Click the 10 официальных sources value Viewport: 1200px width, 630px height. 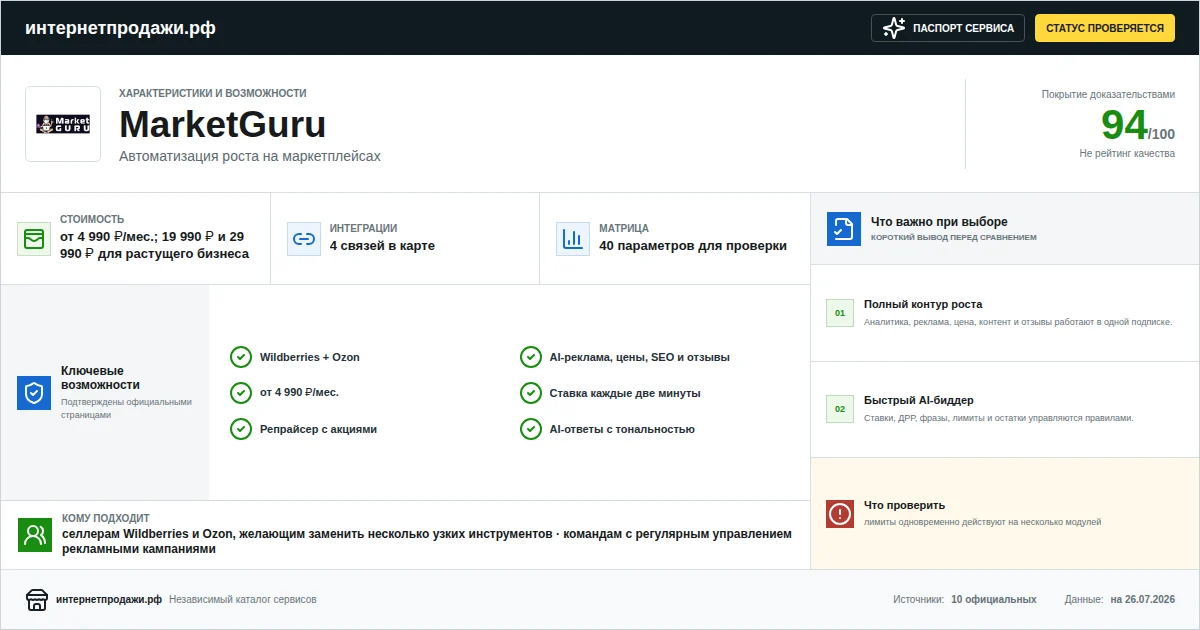tap(994, 600)
